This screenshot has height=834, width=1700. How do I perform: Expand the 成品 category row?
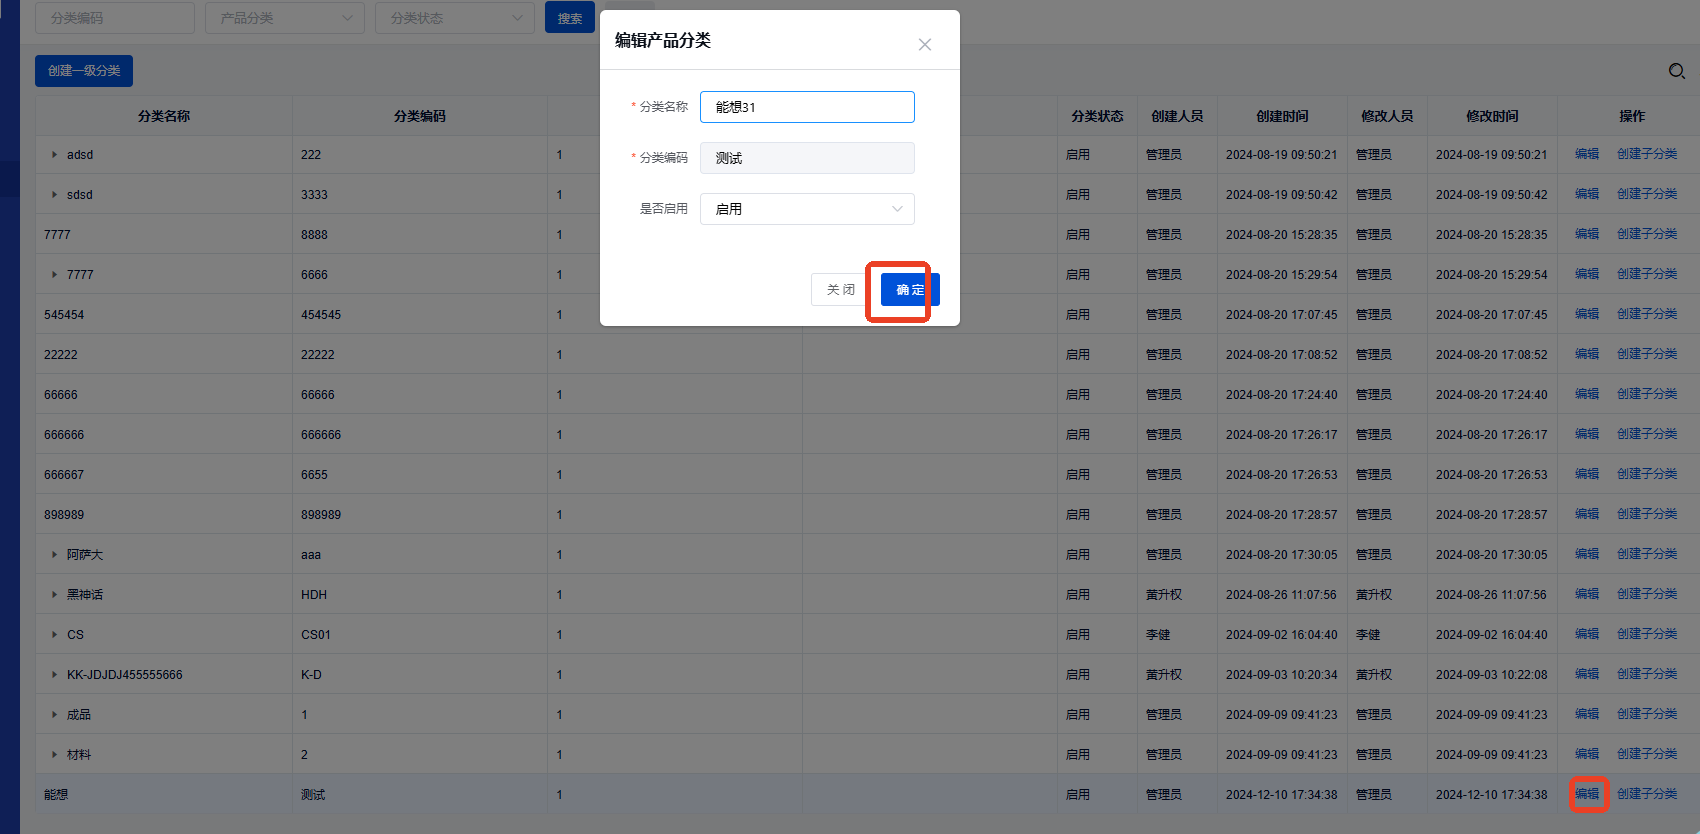(54, 715)
